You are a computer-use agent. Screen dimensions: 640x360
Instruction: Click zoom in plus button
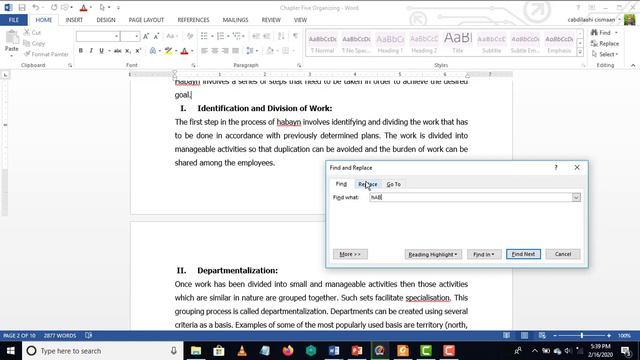(x=609, y=336)
